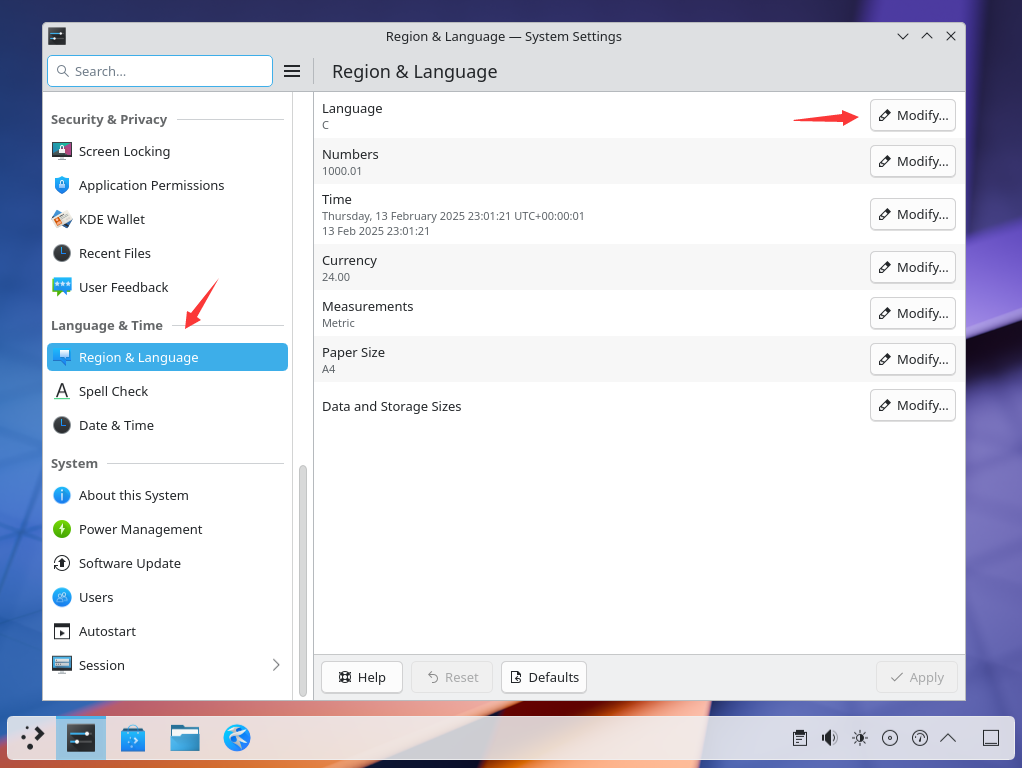Click the 1000.01 value under Numbers
Viewport: 1022px width, 768px height.
pos(342,171)
